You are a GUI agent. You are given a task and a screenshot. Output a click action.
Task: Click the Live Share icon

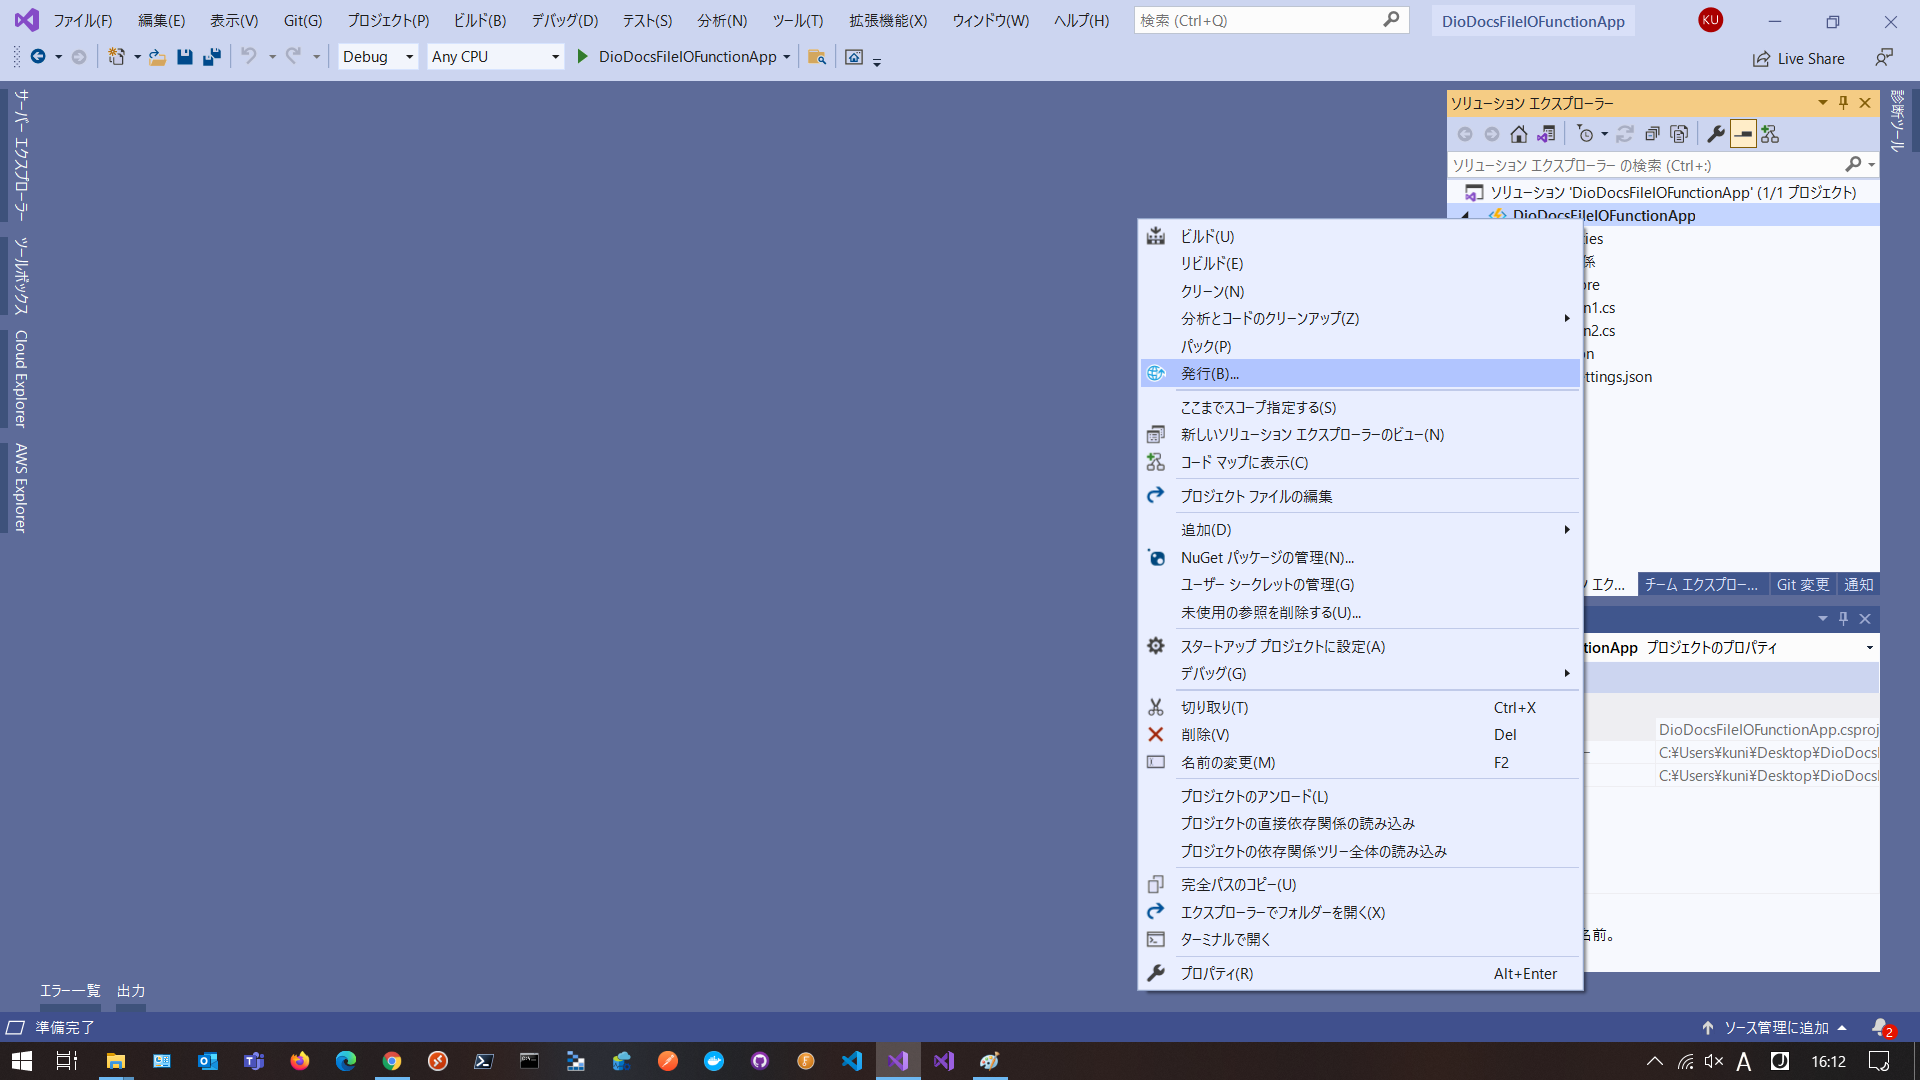1761,59
